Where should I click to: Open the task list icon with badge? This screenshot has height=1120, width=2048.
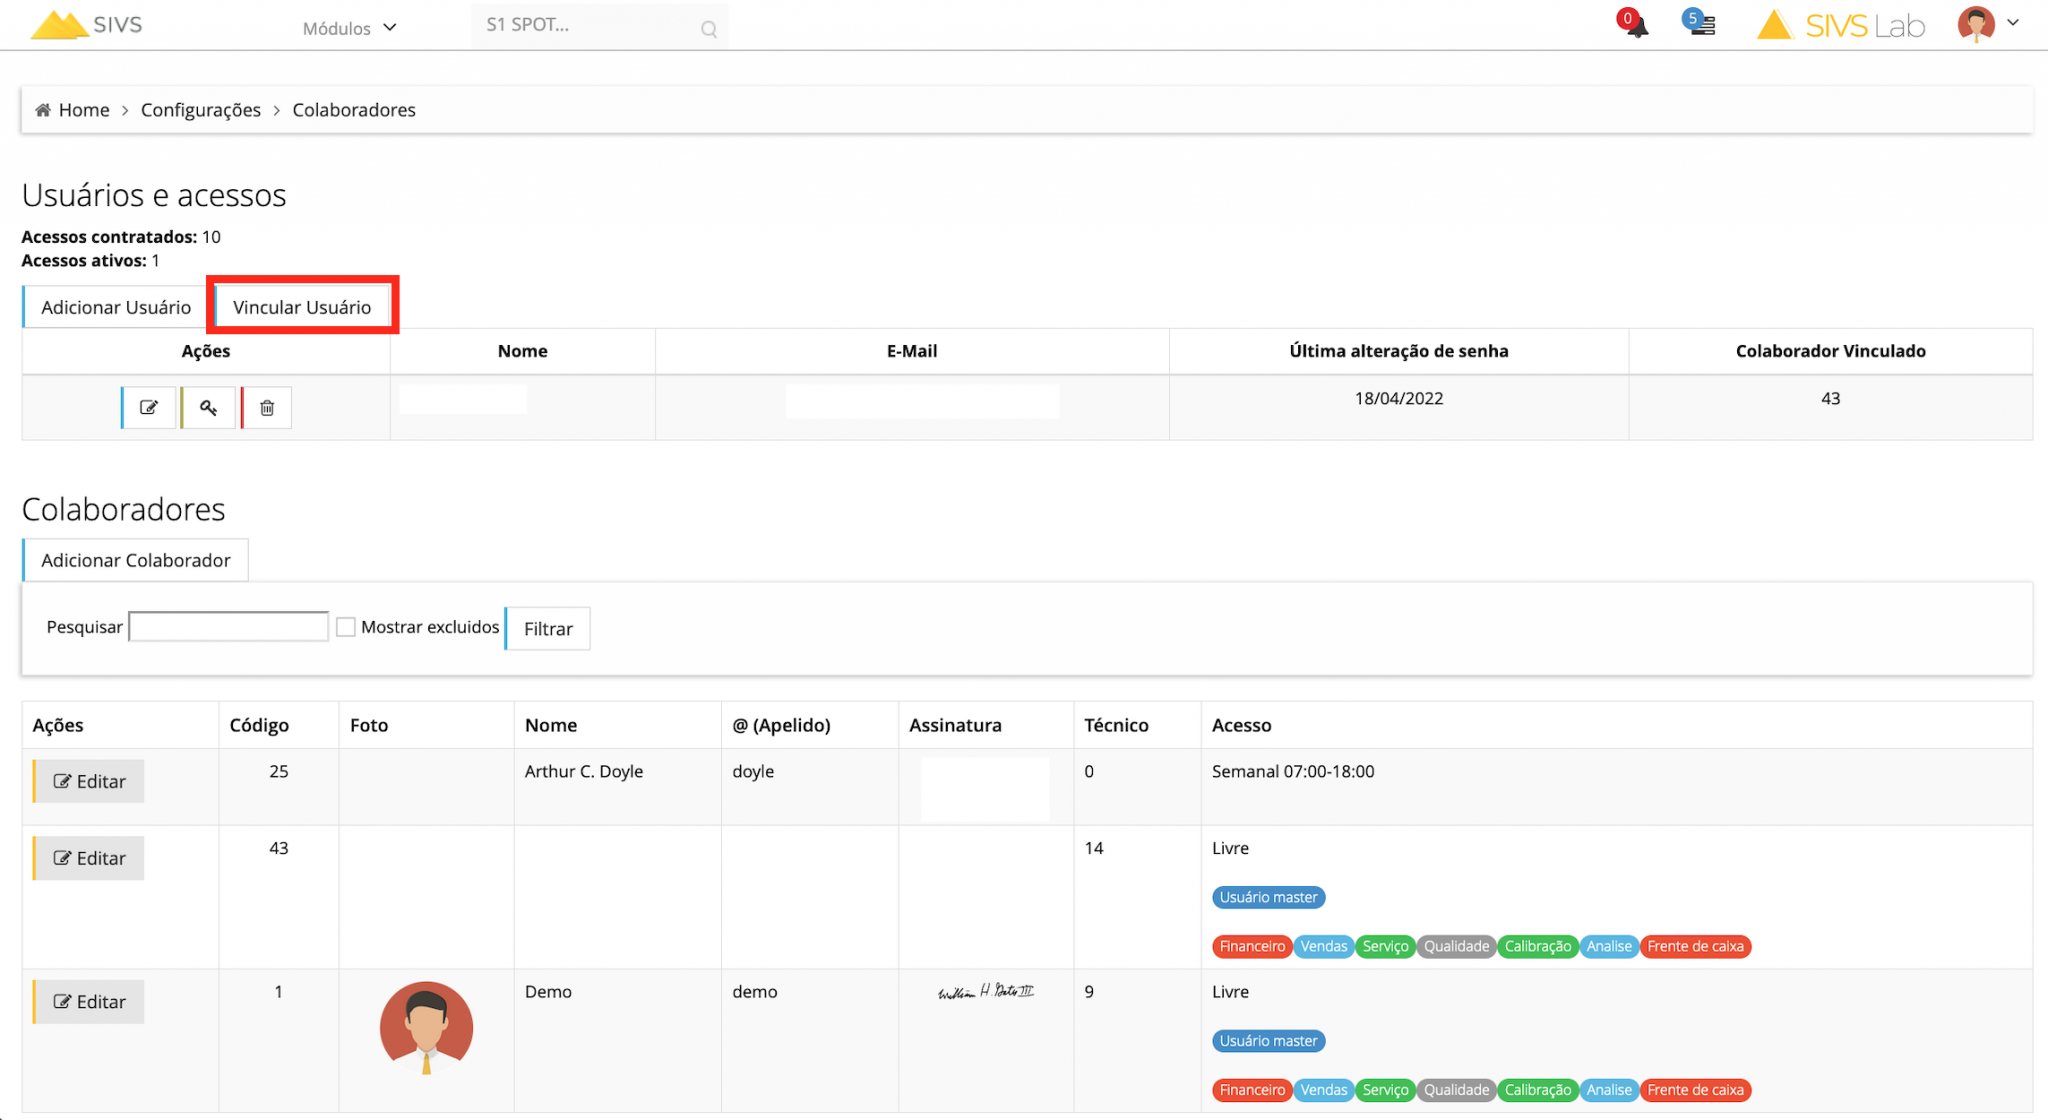[1701, 24]
